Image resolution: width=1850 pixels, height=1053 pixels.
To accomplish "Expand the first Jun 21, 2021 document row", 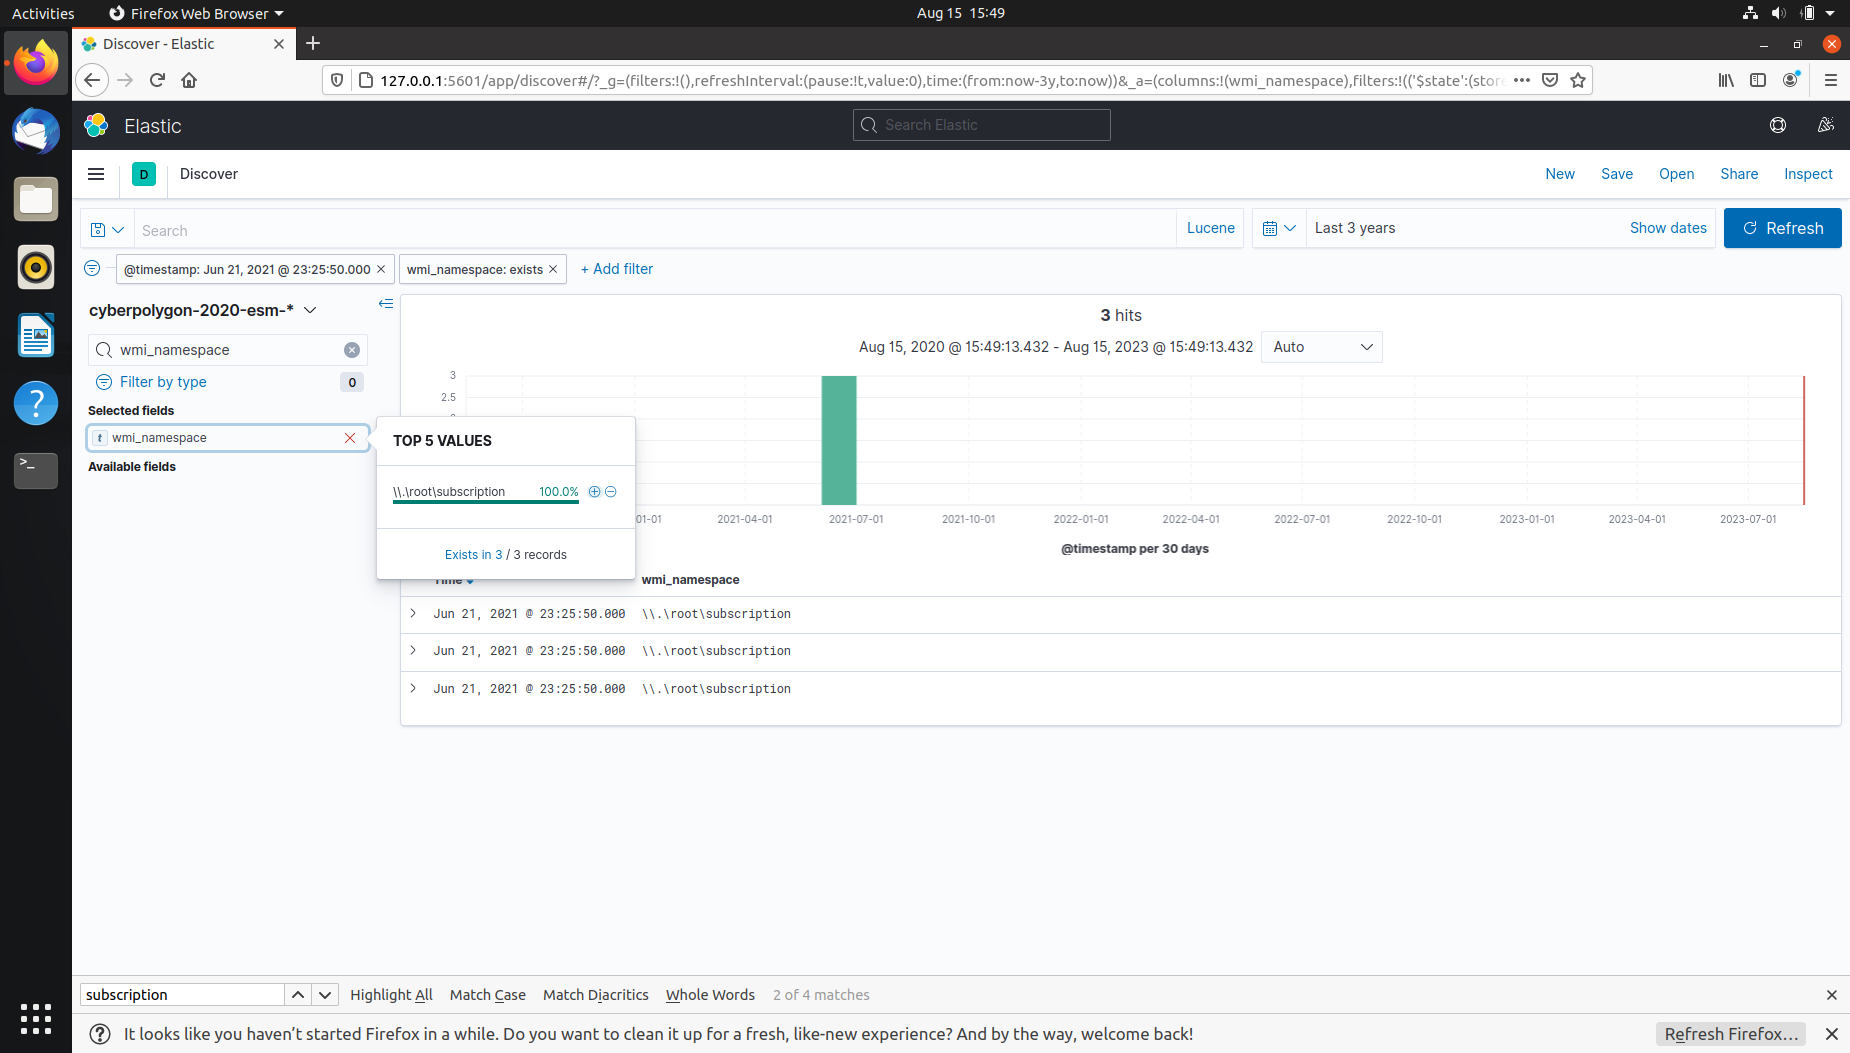I will [x=413, y=613].
